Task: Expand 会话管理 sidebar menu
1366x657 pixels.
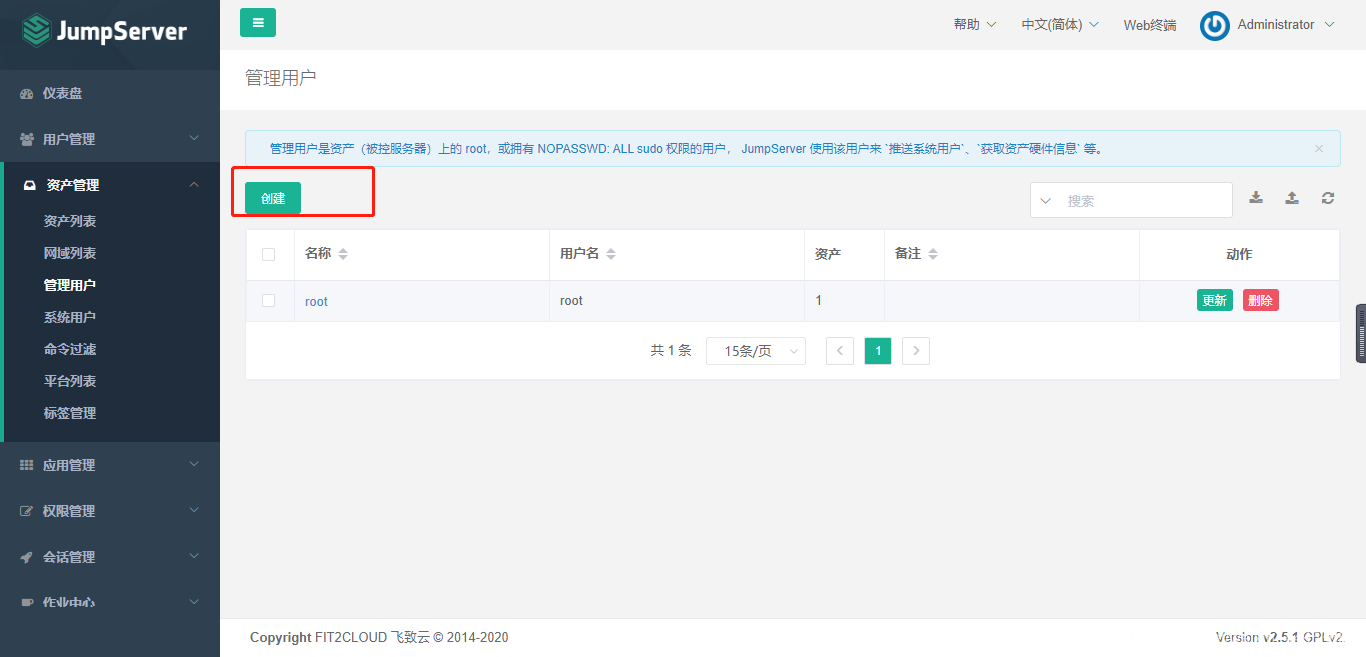Action: 110,557
